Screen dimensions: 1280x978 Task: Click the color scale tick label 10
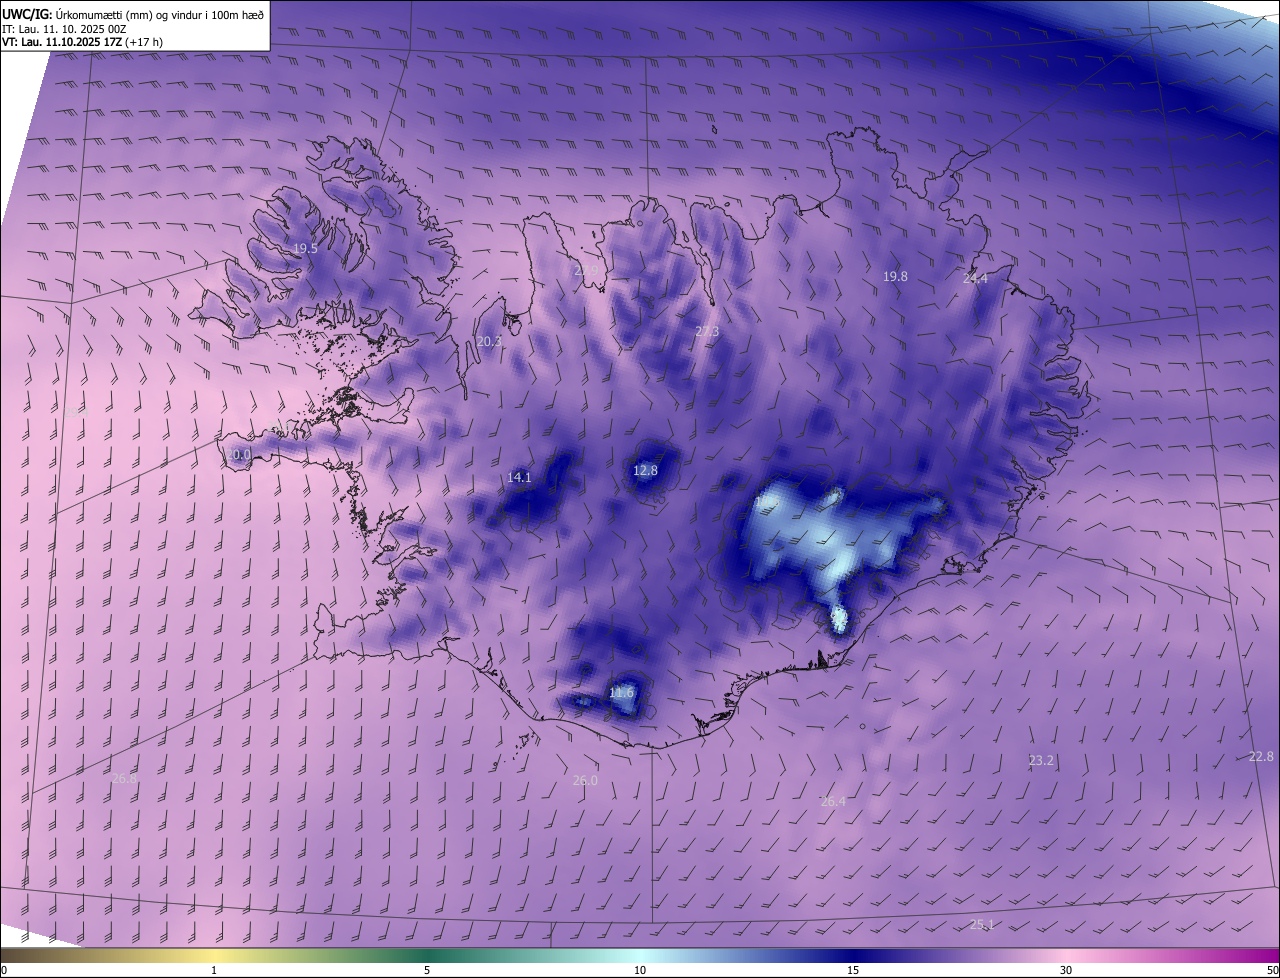tap(640, 970)
